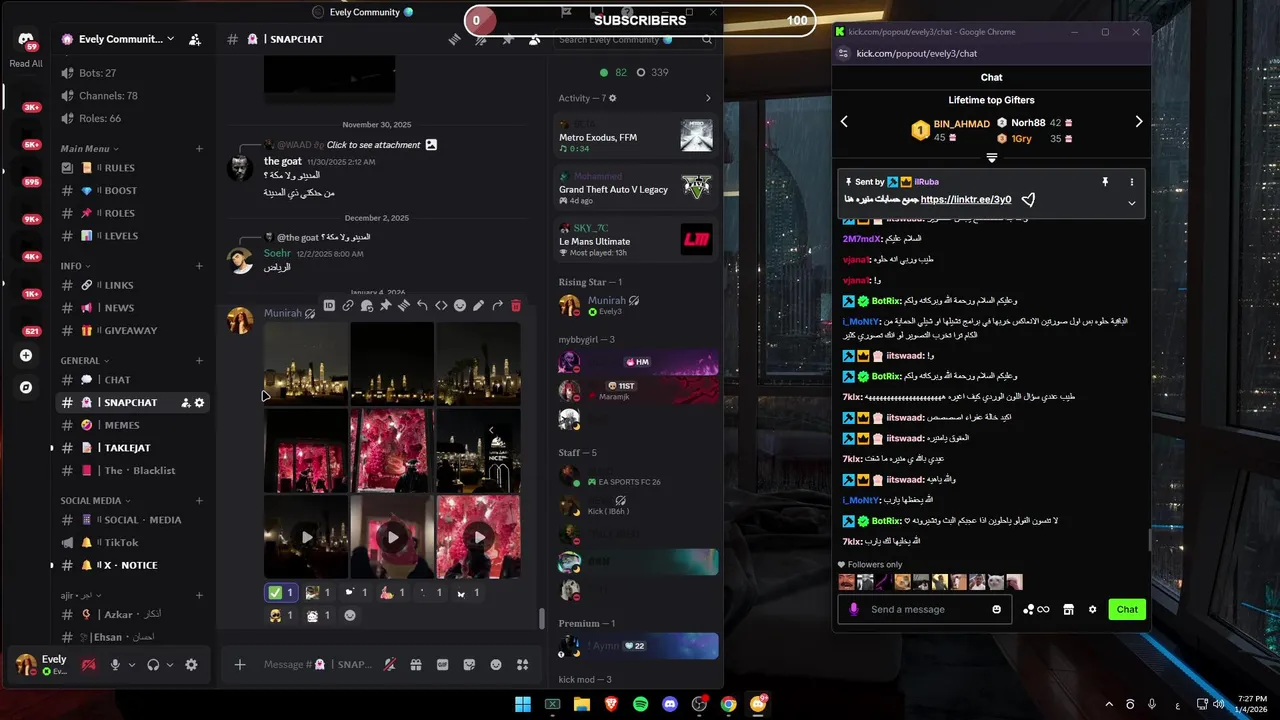1280x720 pixels.
Task: Toggle Discord microphone mute
Action: coord(115,665)
